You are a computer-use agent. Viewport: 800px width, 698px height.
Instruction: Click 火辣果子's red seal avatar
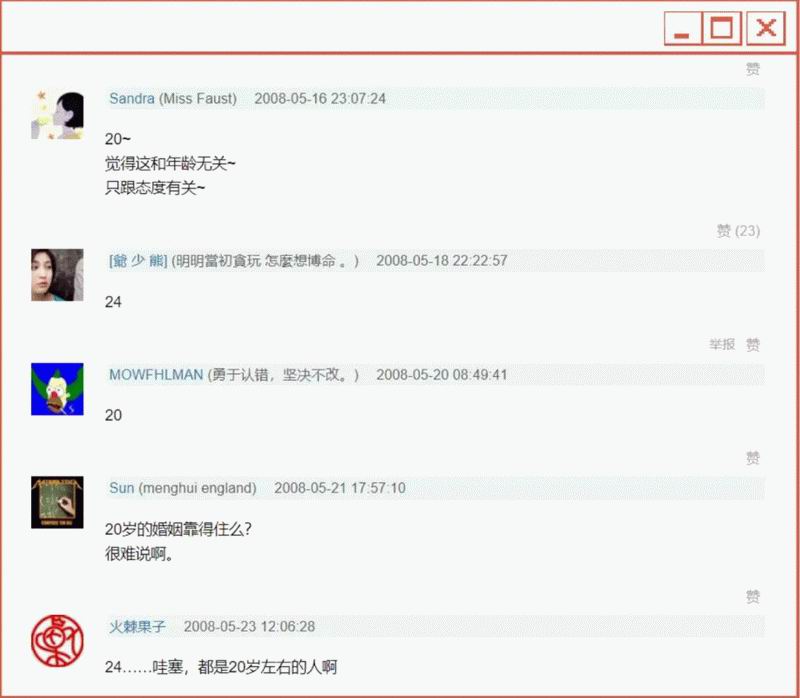coord(57,641)
